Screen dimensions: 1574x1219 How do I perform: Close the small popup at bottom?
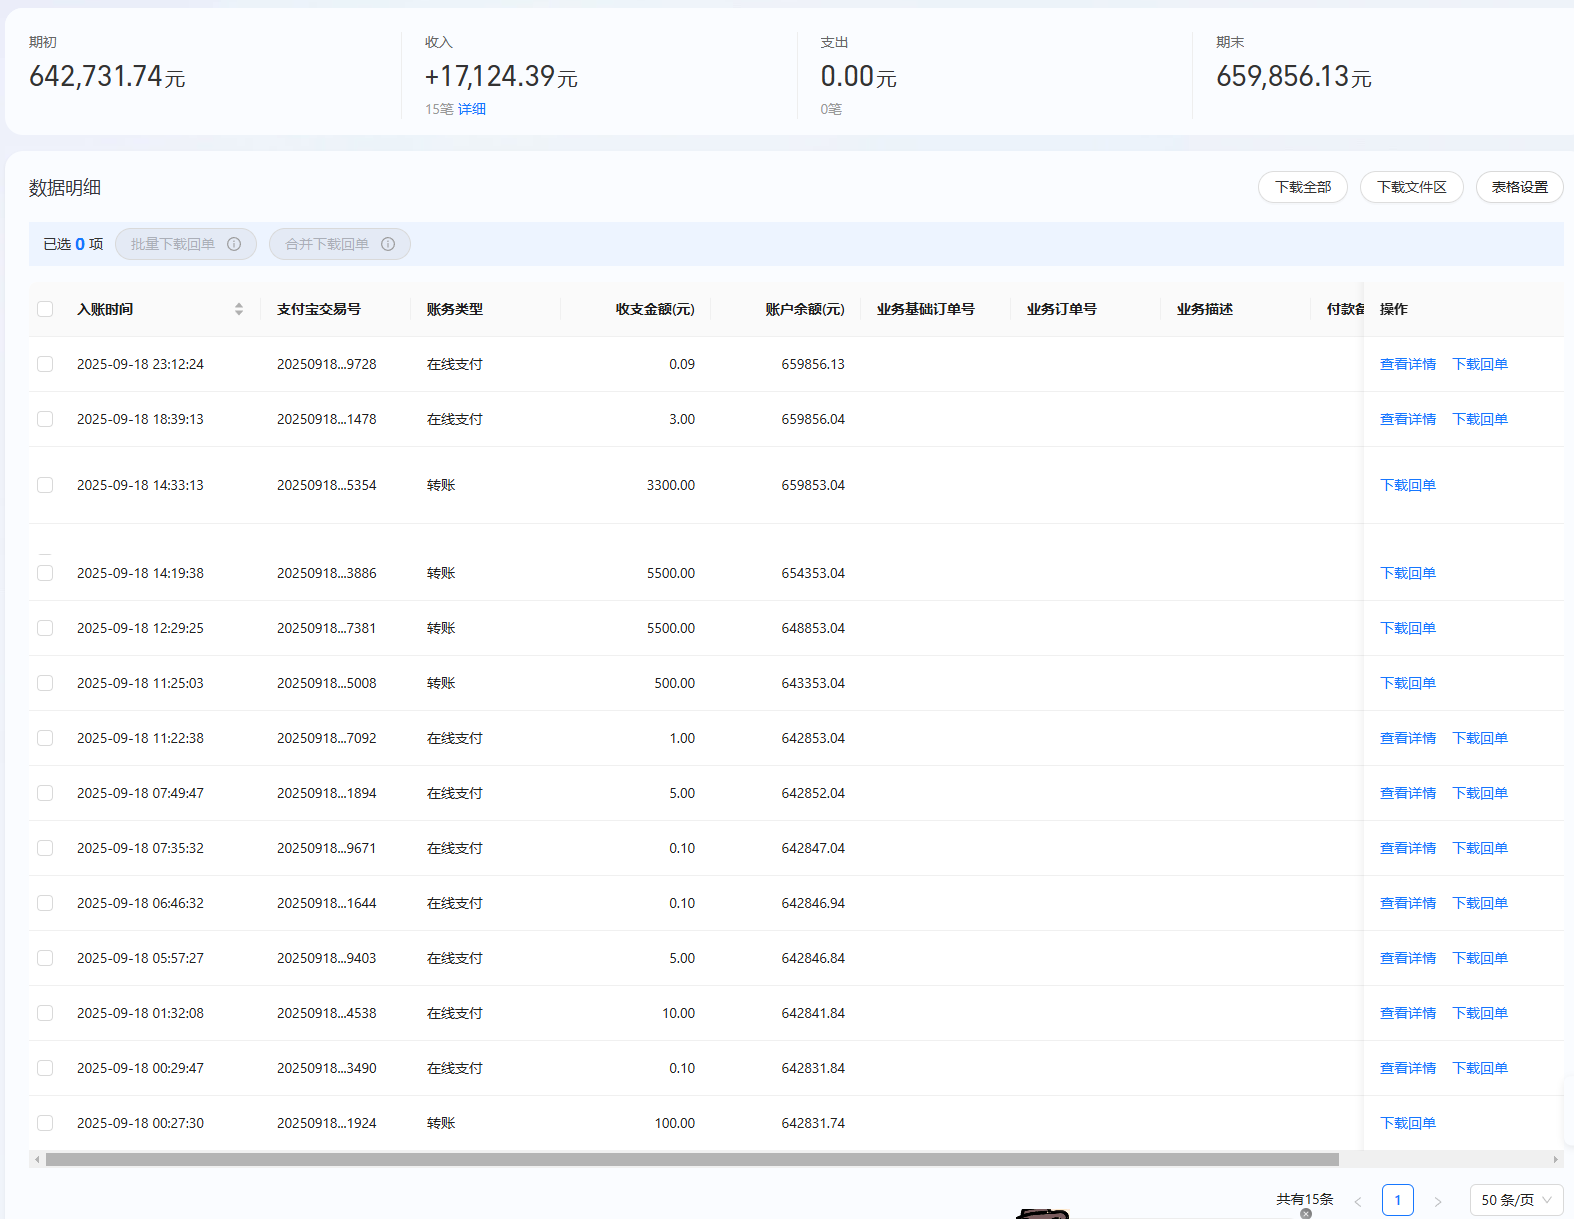pyautogui.click(x=1306, y=1214)
